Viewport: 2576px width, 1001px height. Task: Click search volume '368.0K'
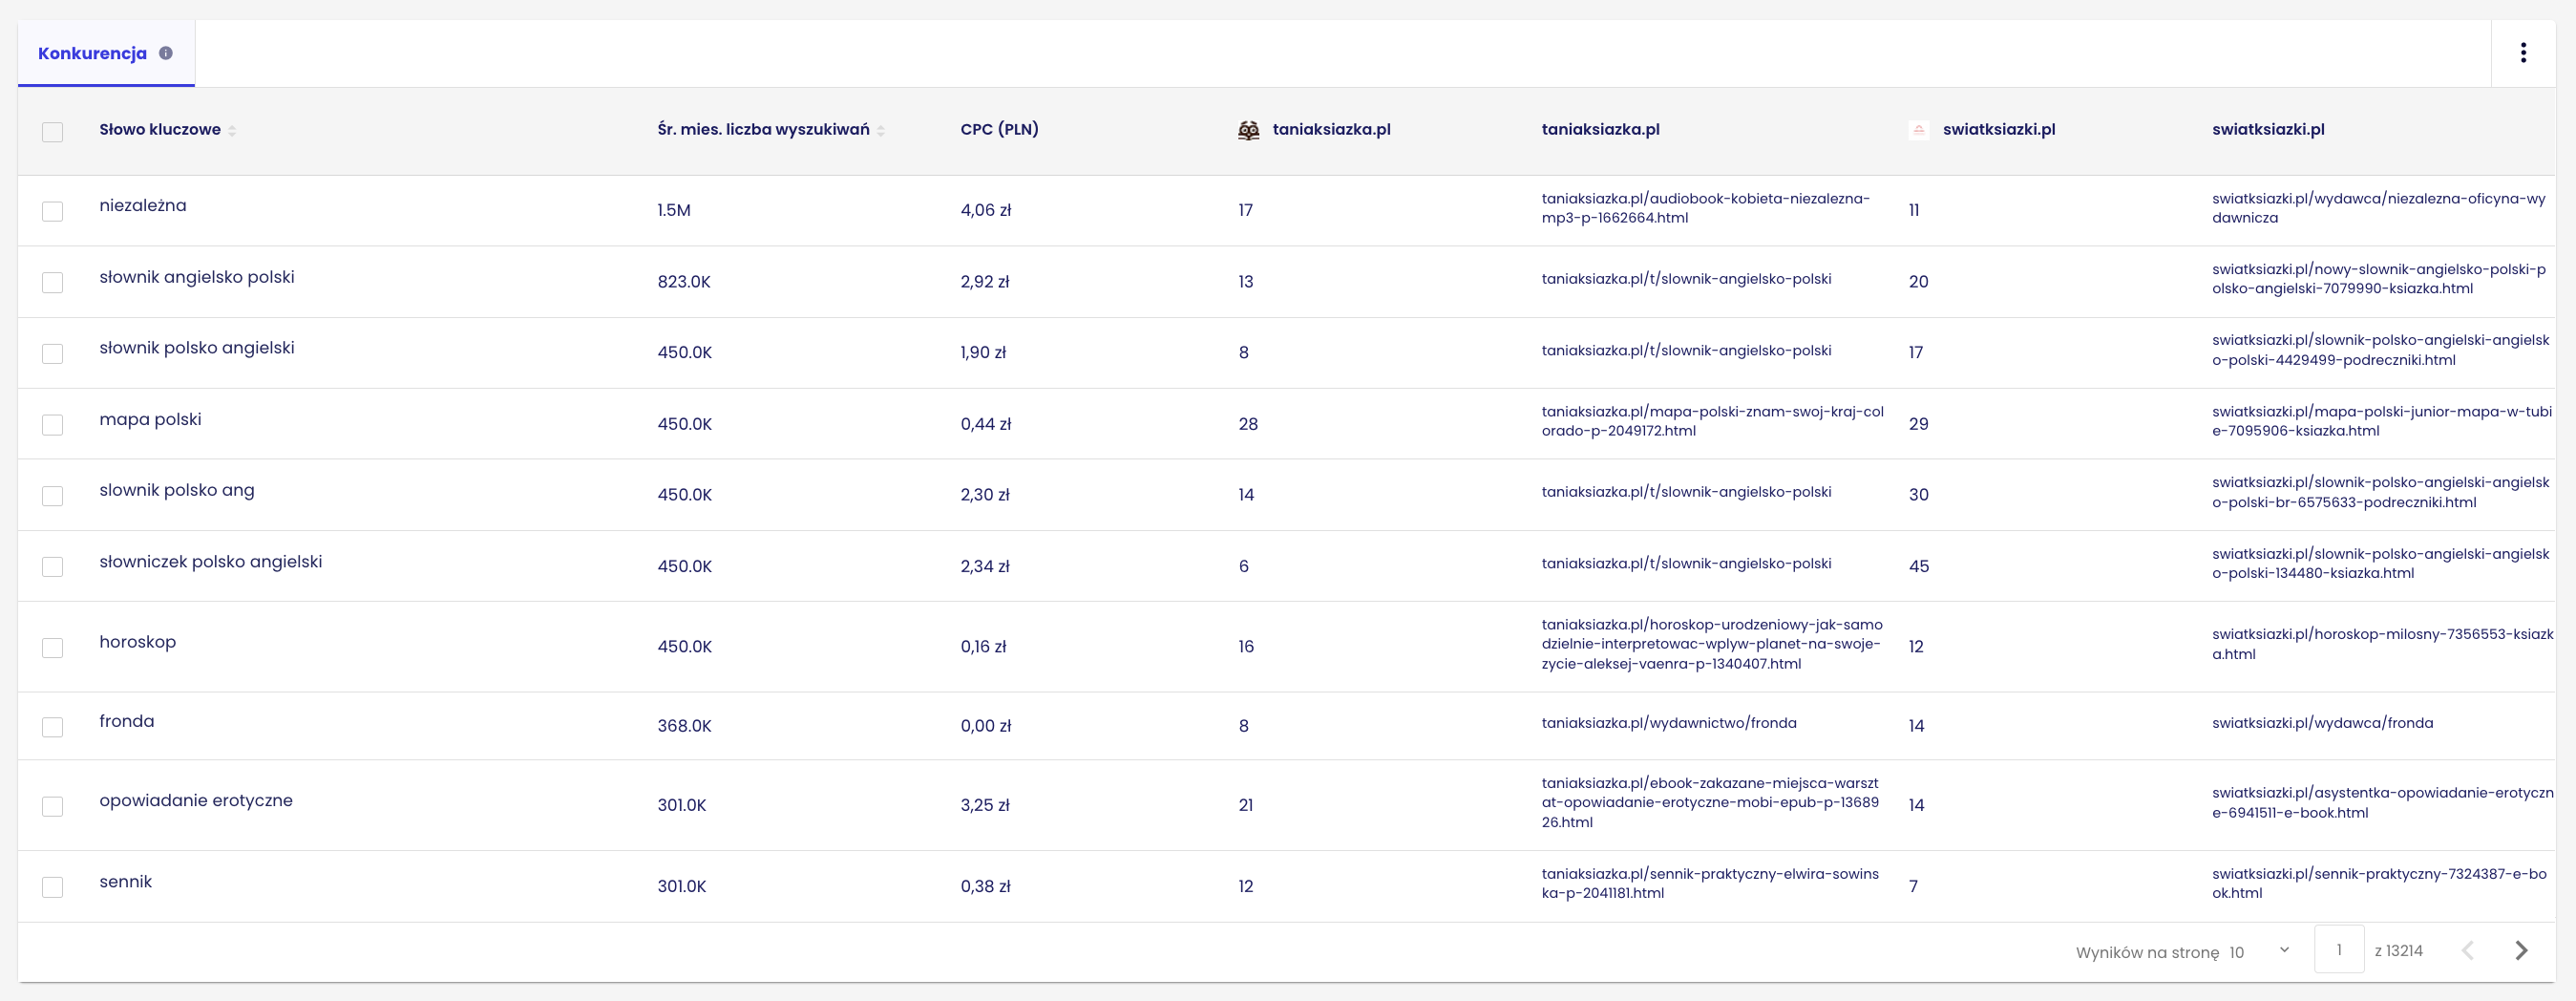(x=684, y=726)
